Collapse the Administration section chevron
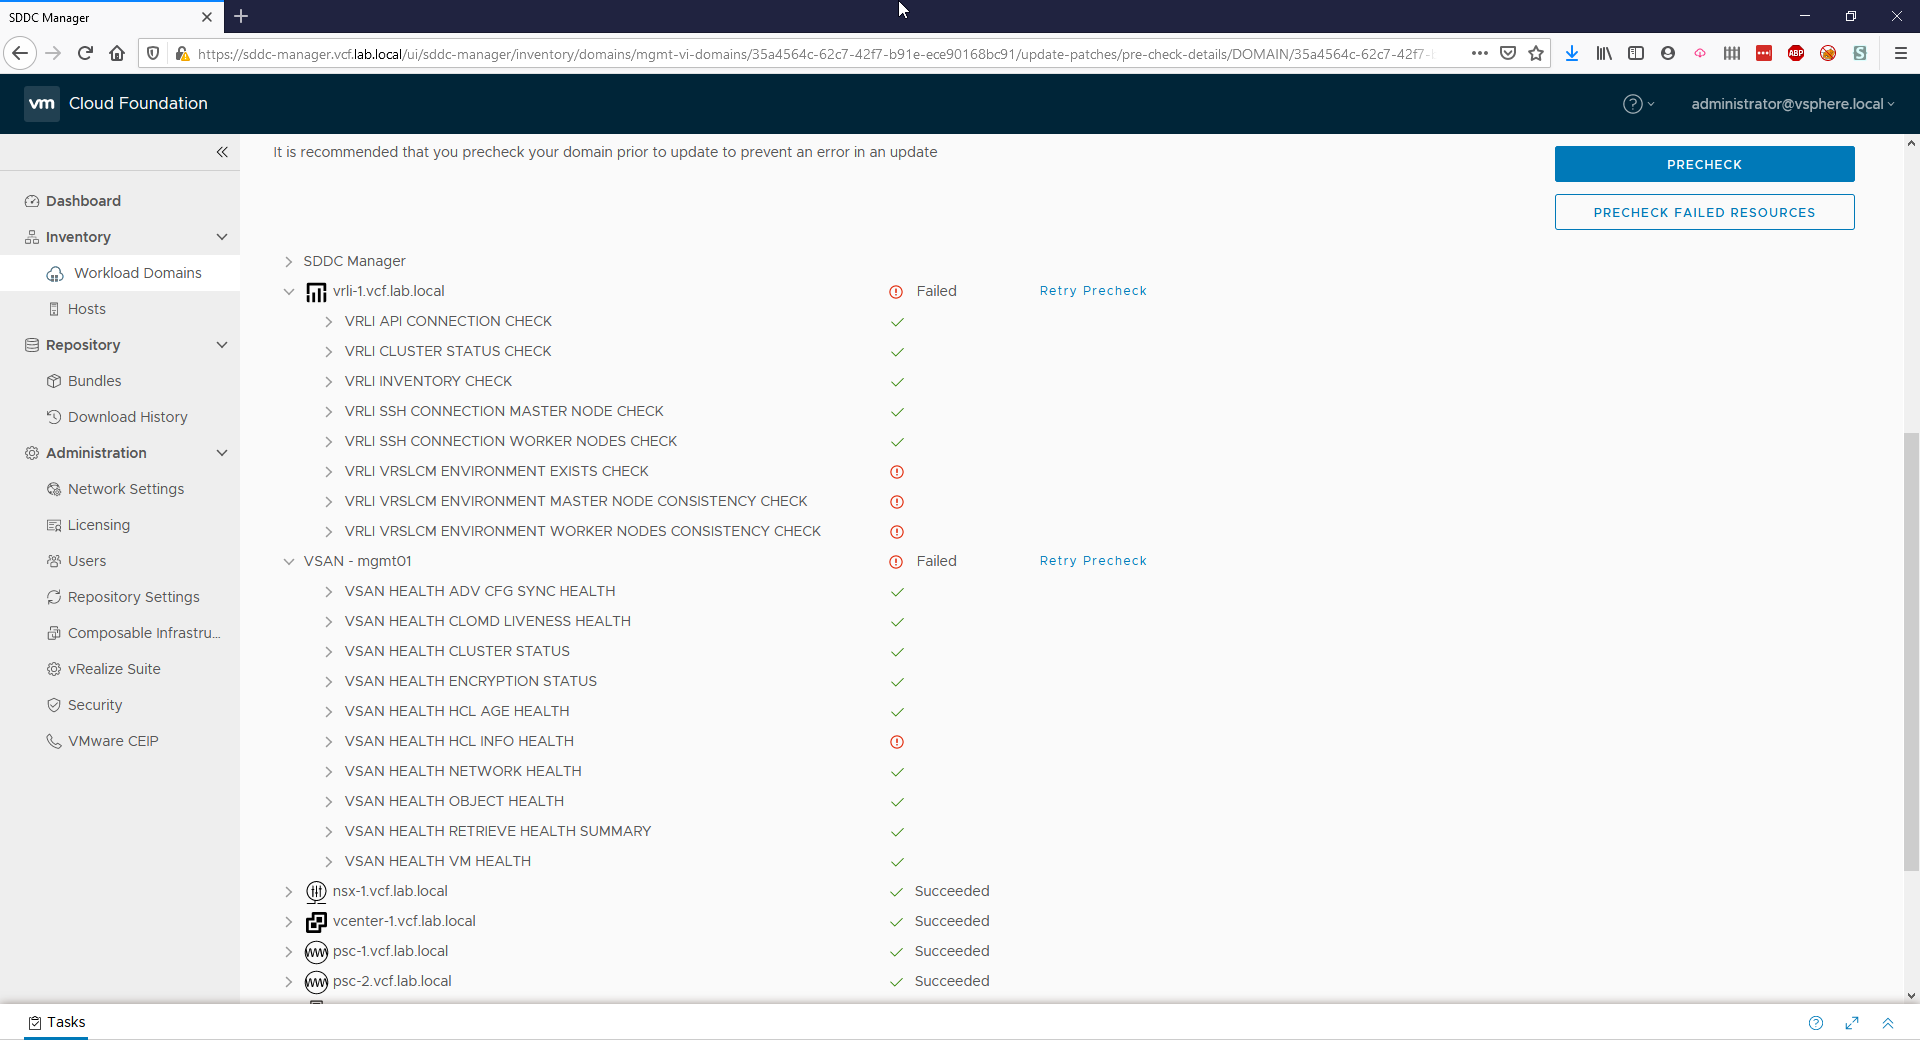 click(222, 453)
